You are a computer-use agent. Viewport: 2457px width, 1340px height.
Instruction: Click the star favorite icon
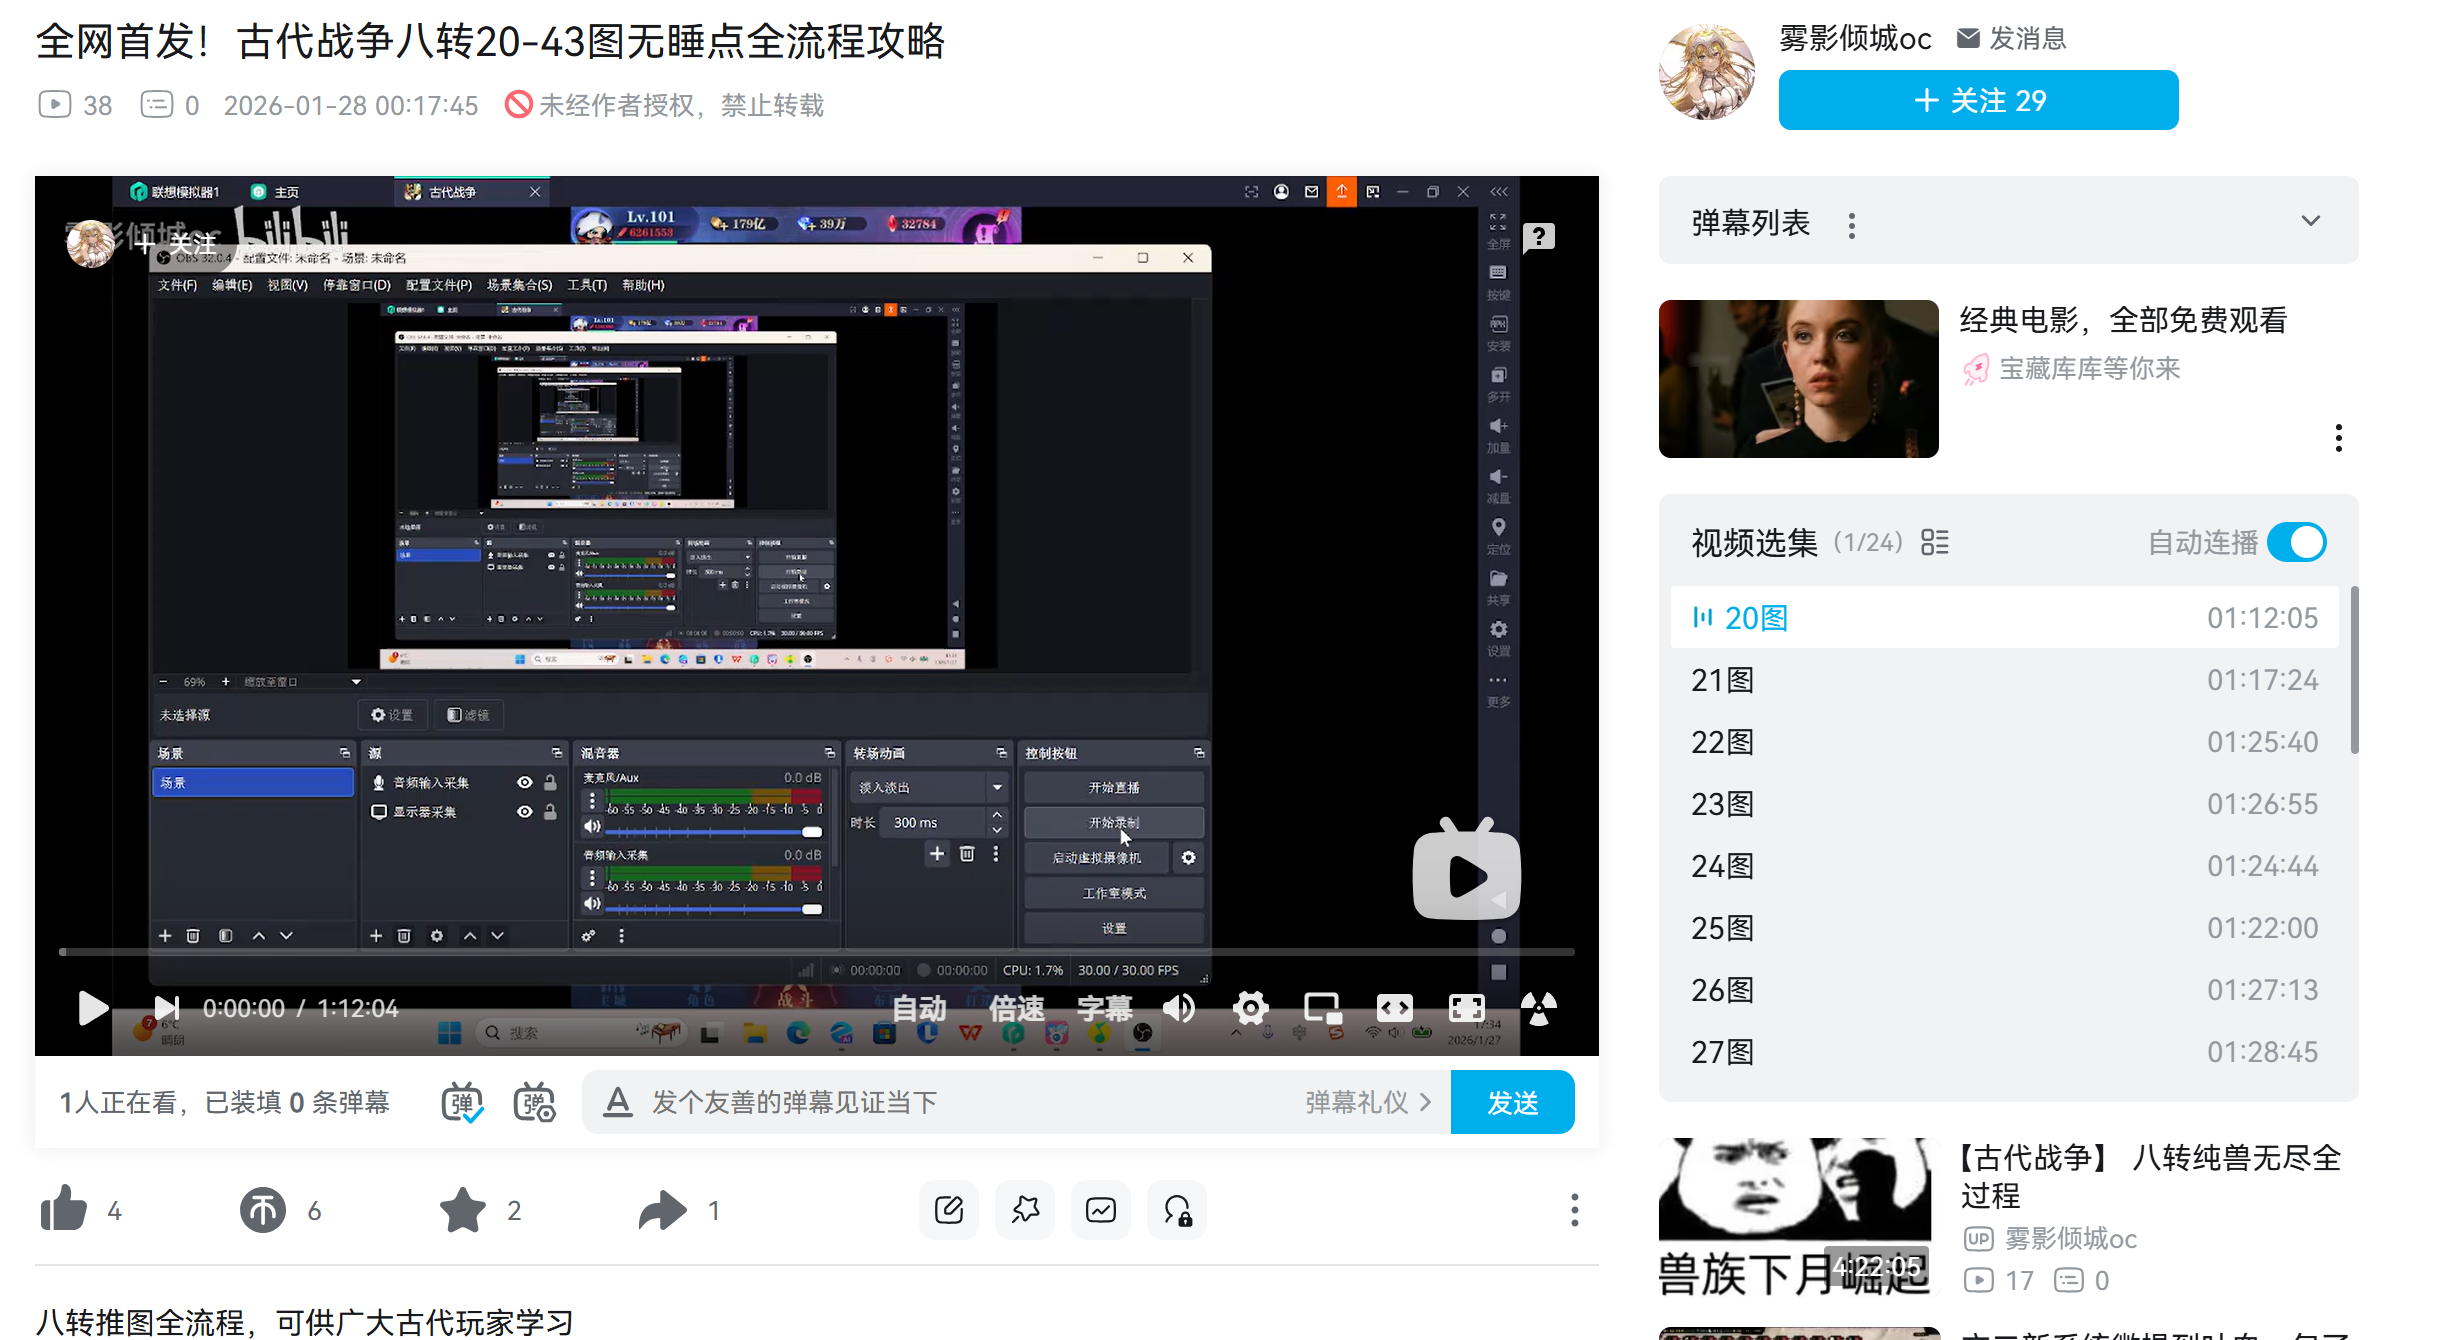click(x=462, y=1210)
